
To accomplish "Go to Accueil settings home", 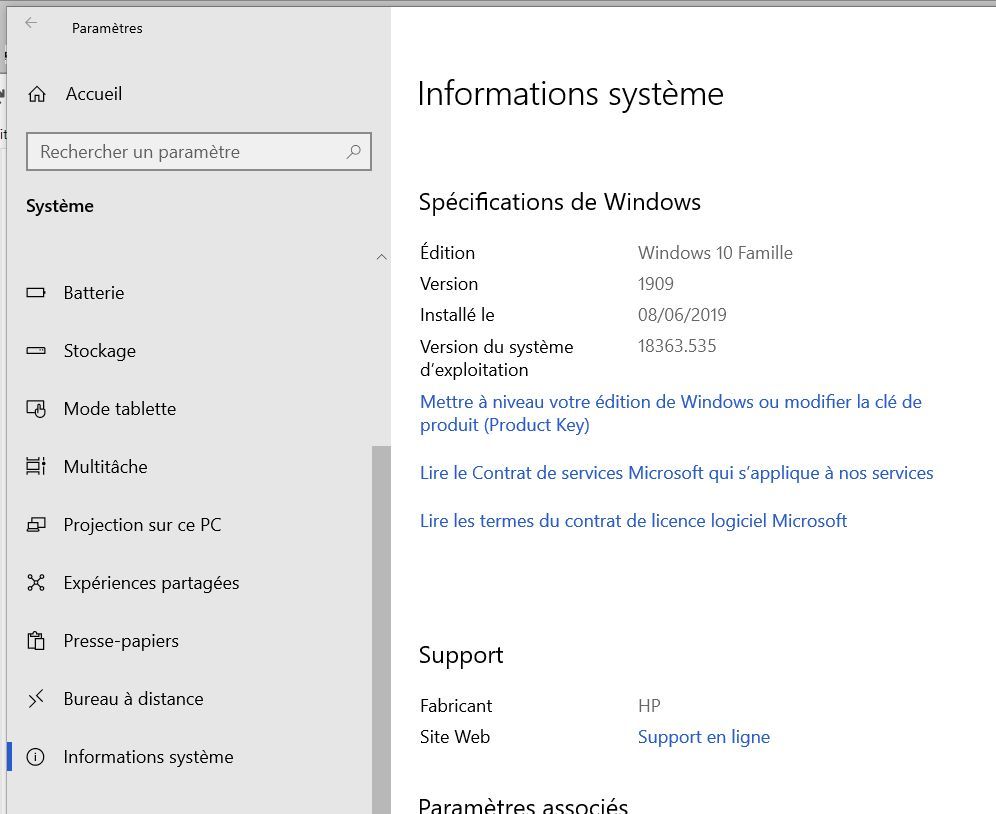I will 93,94.
